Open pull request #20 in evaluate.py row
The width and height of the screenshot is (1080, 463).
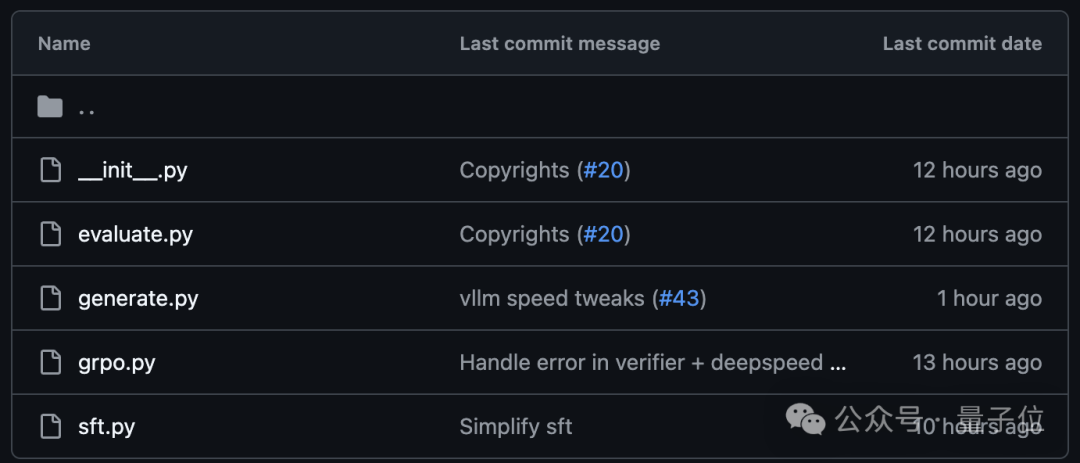pyautogui.click(x=603, y=234)
